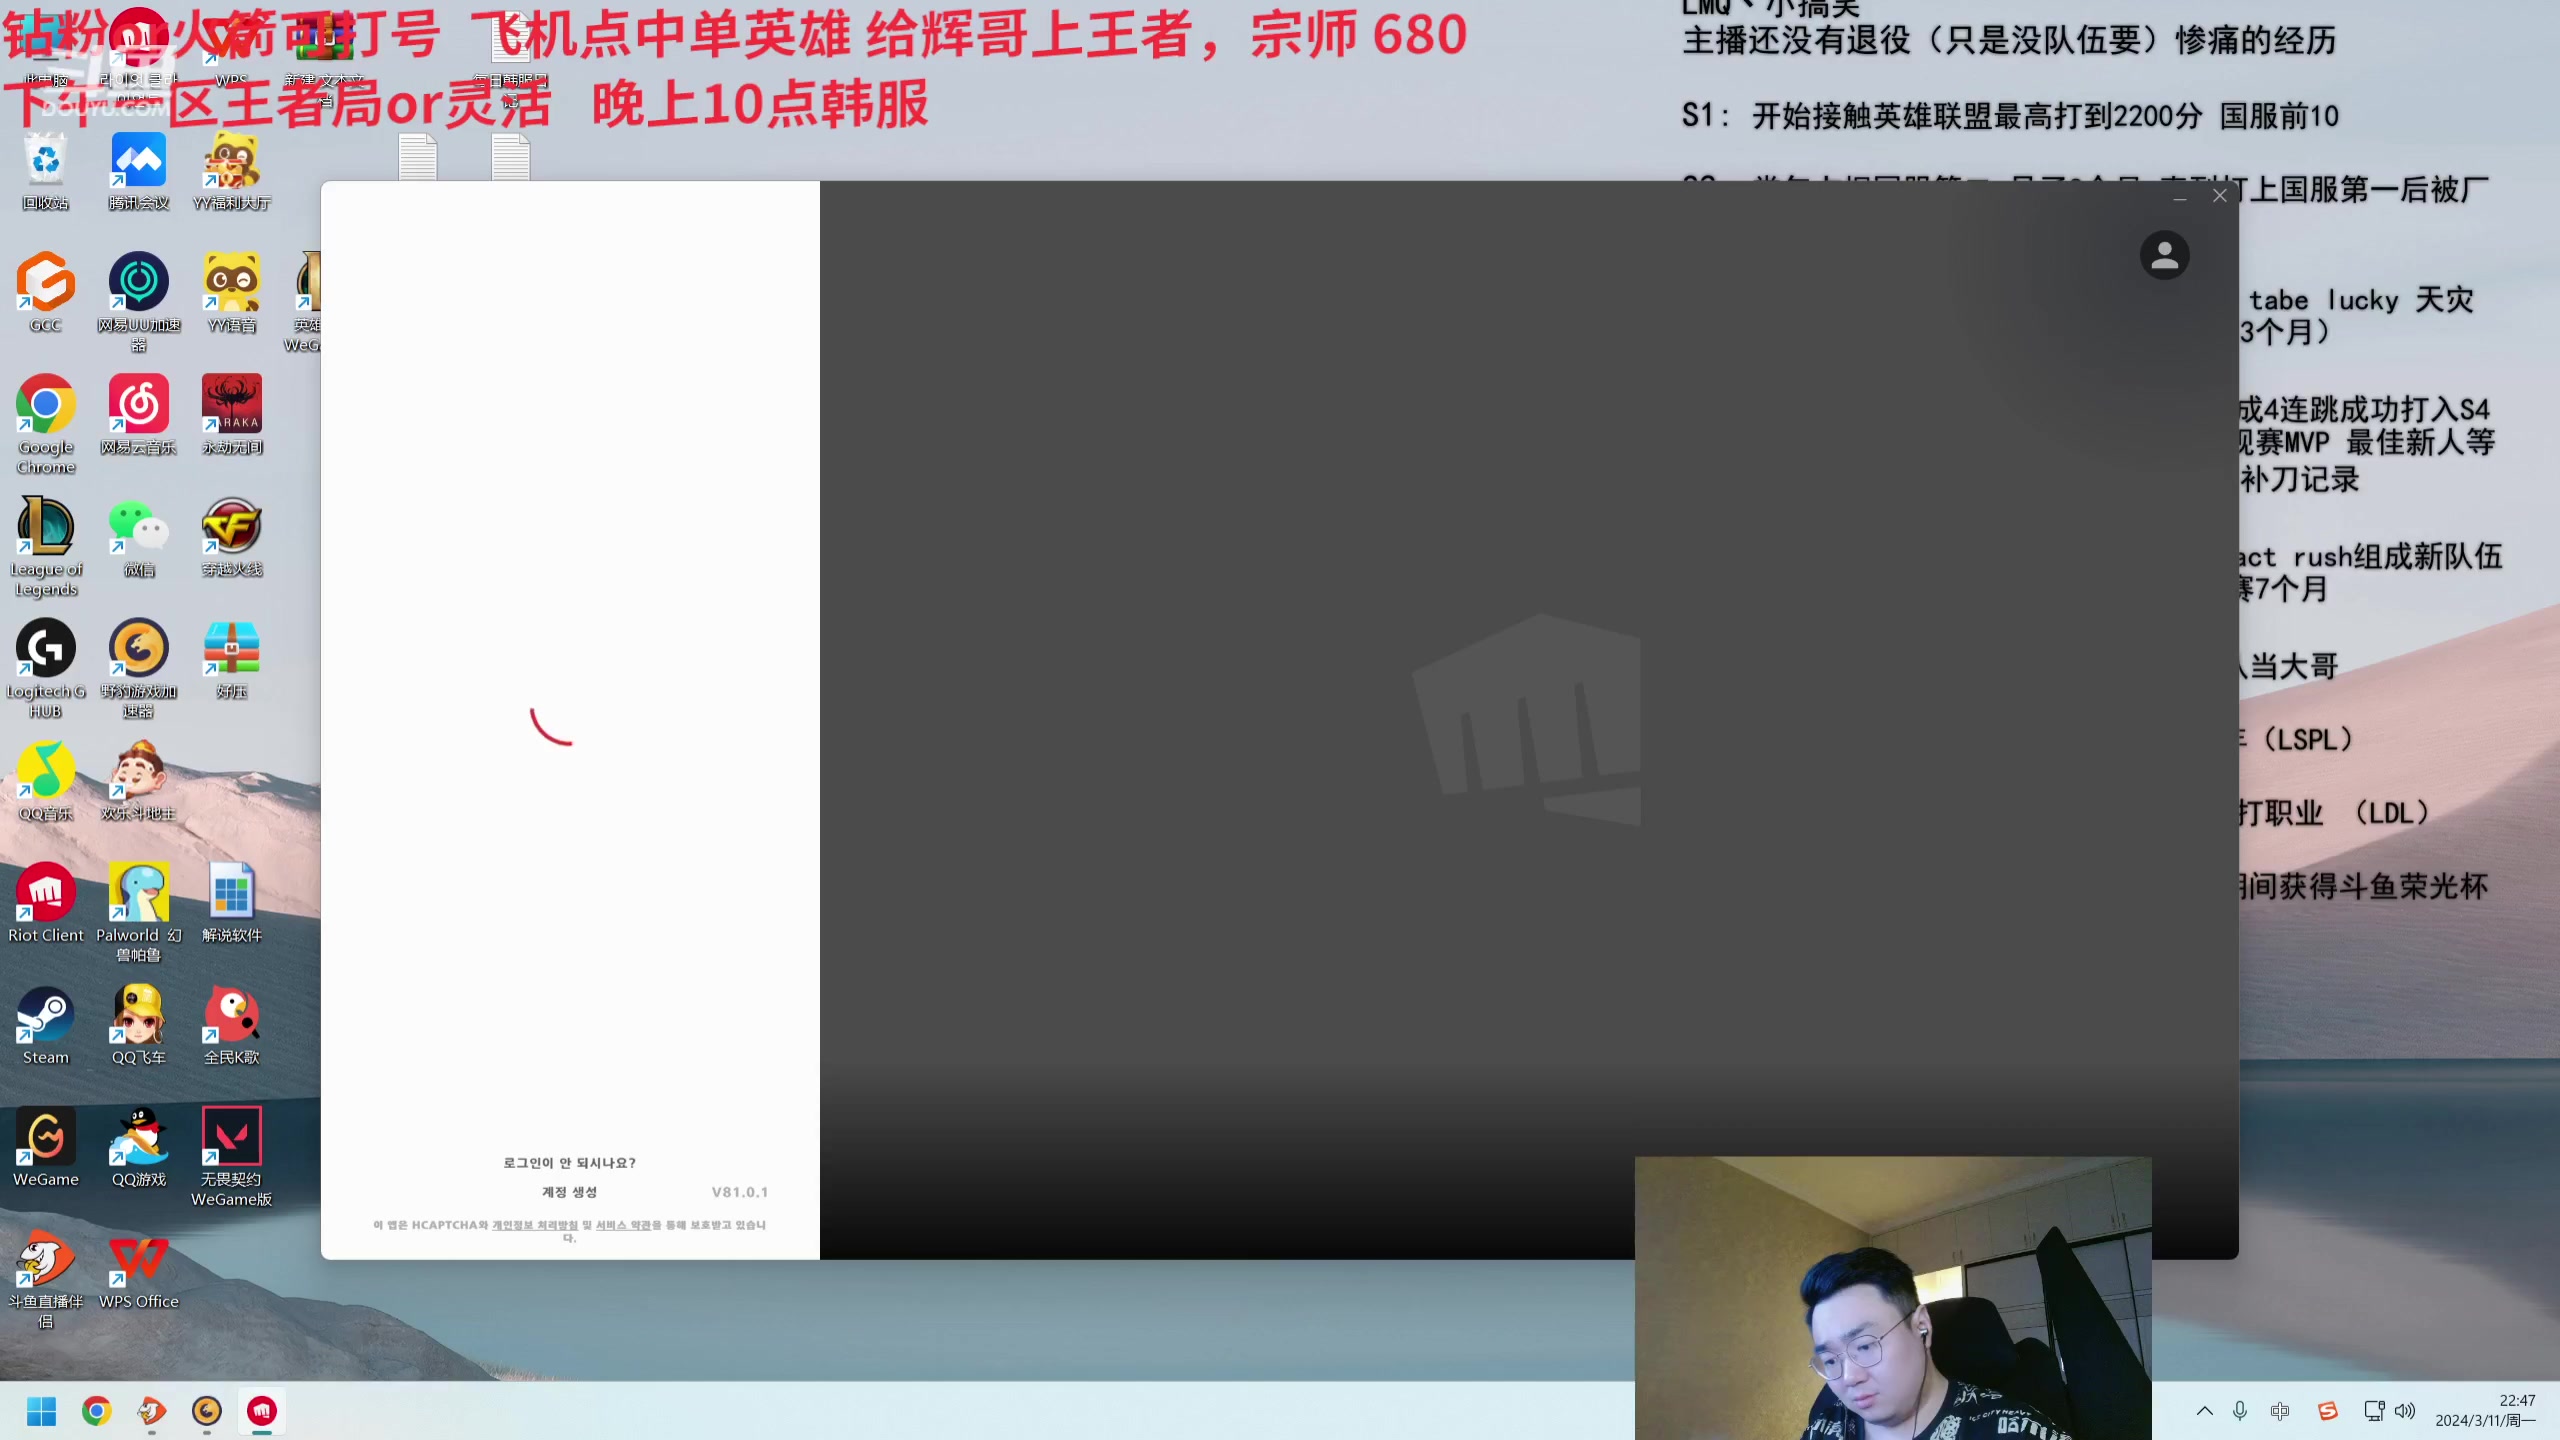Viewport: 2560px width, 1440px height.
Task: Open the League of Legends desktop icon
Action: (x=46, y=546)
